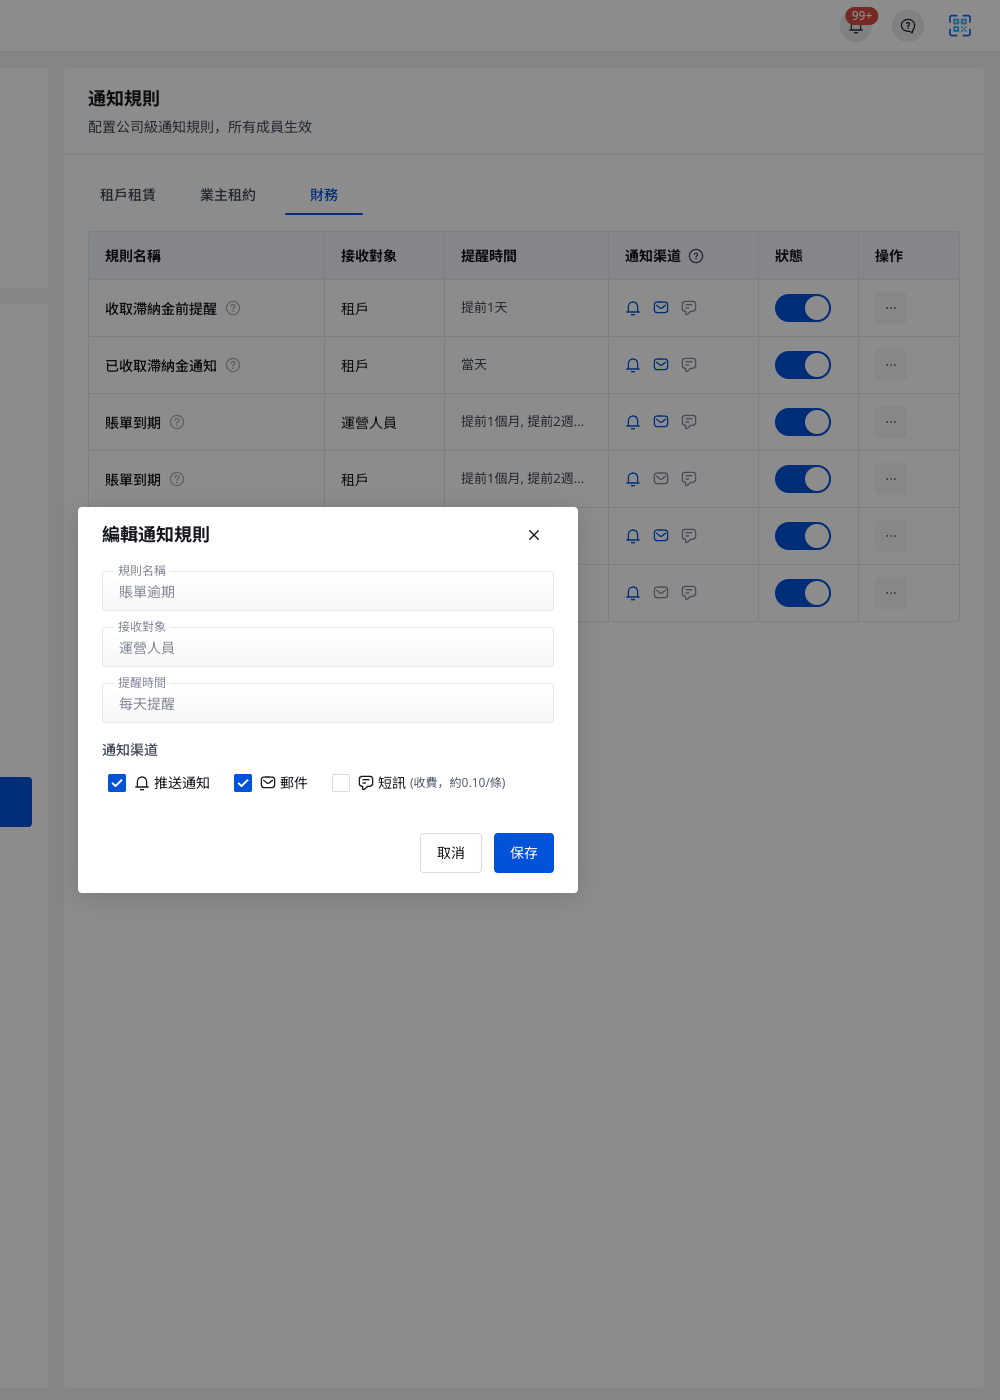
Task: Enable the 短訊 SMS checkbox
Action: (341, 783)
